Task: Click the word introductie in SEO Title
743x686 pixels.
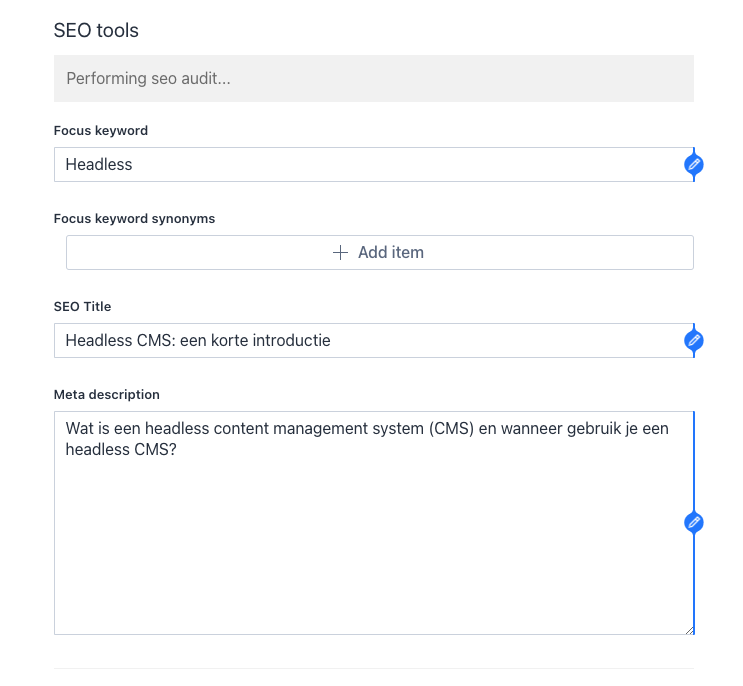Action: coord(291,341)
